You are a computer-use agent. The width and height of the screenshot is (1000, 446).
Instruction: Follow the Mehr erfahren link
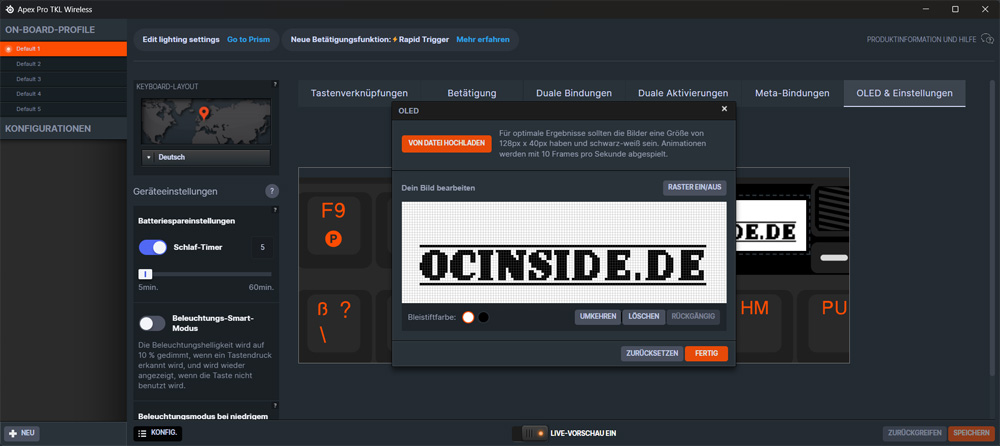pos(483,40)
